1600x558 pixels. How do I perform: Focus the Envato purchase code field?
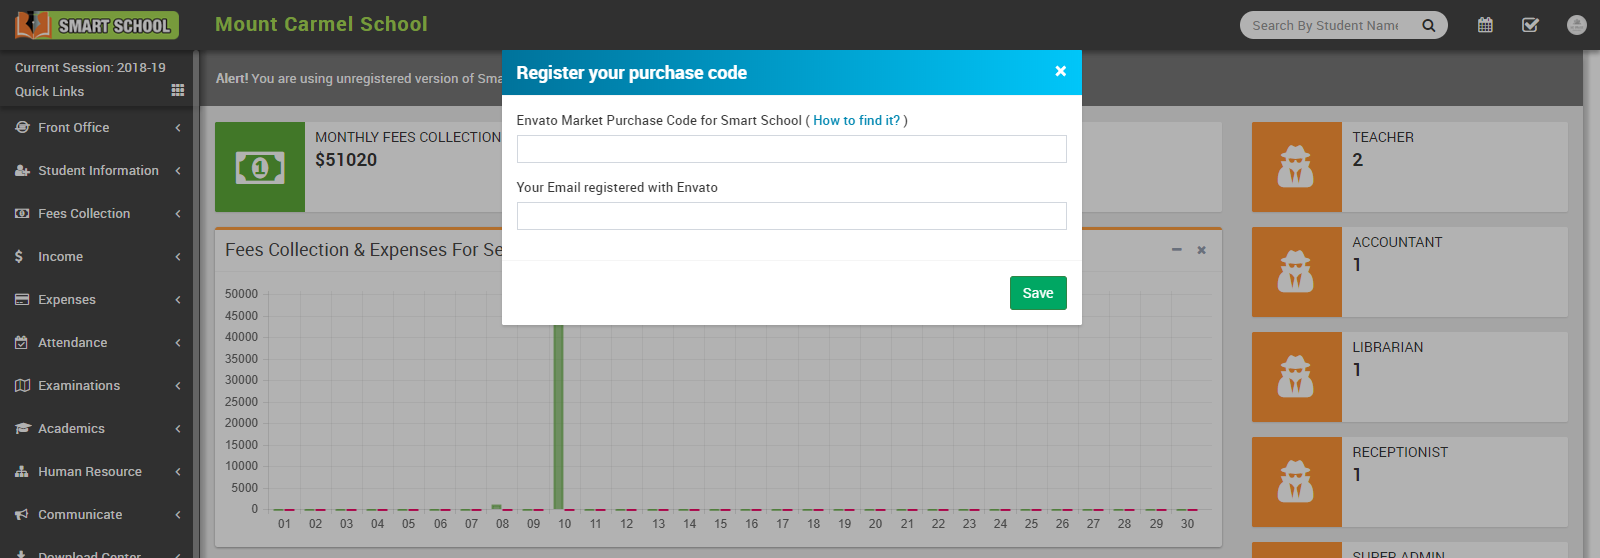(x=791, y=149)
